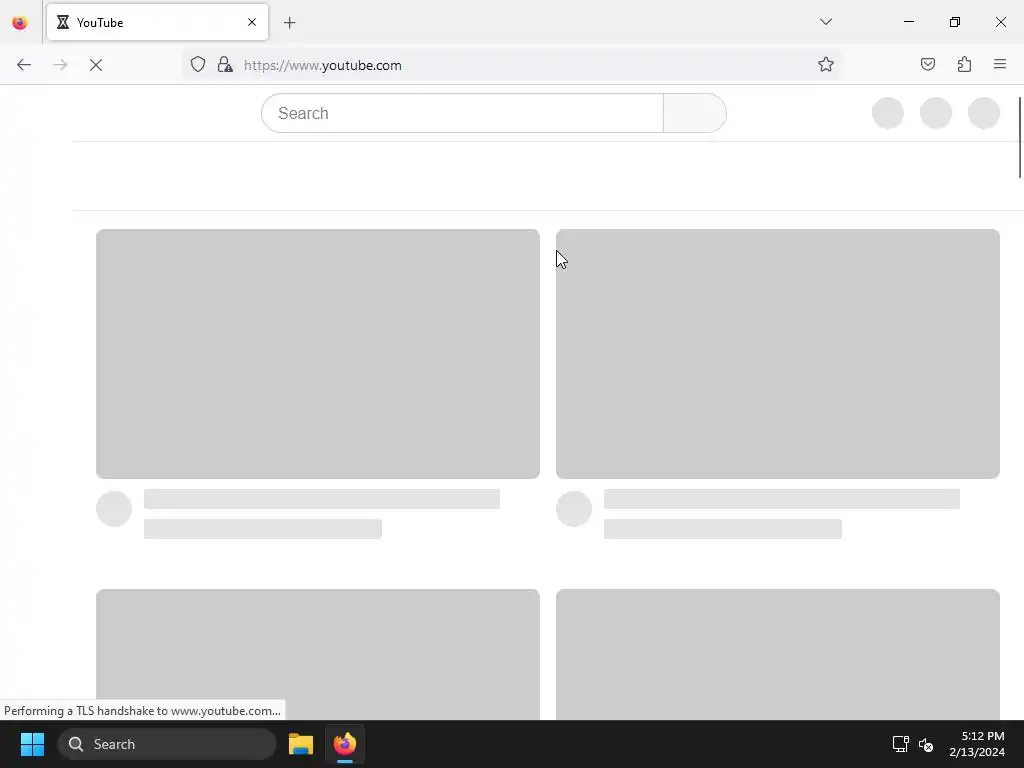Minimize the Firefox window

coord(908,22)
